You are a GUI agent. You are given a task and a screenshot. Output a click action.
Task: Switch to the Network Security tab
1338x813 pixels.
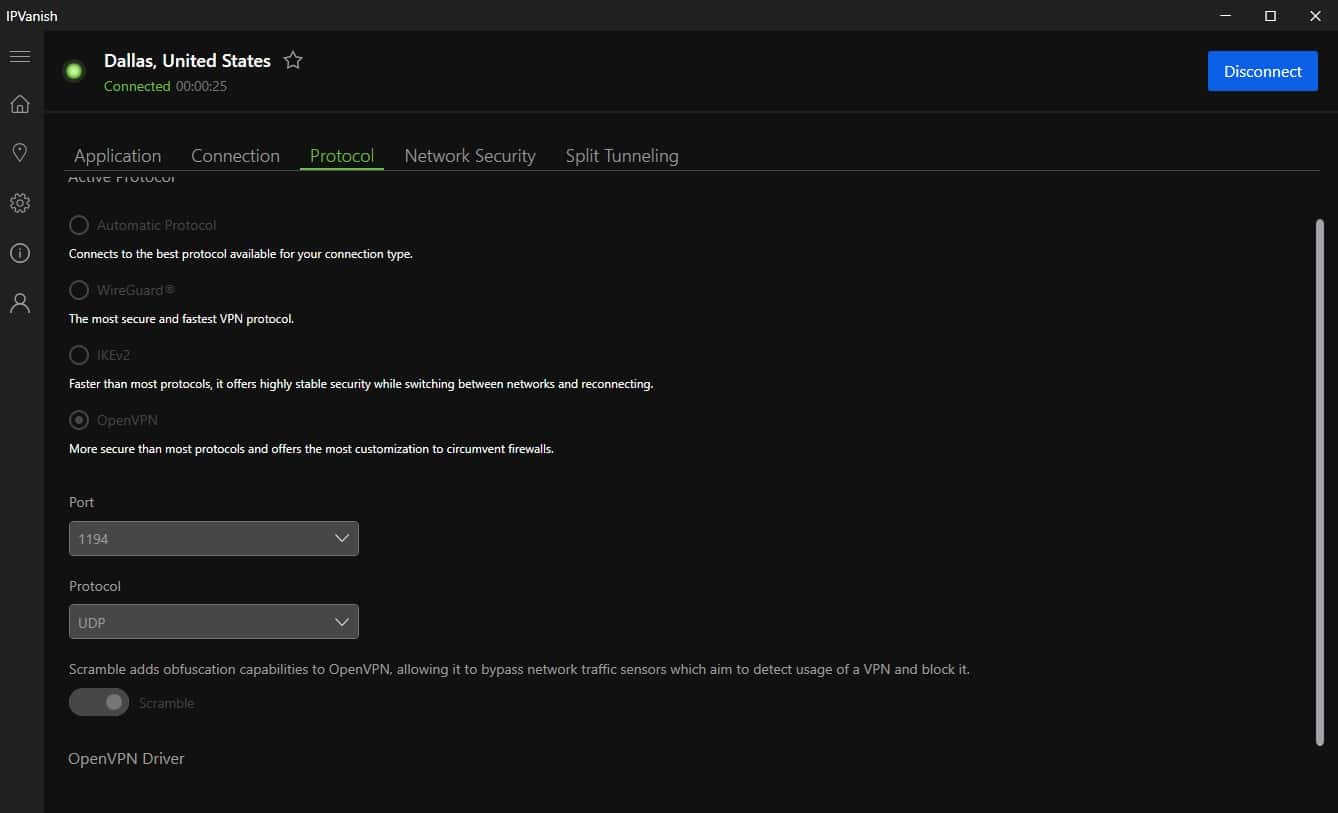470,156
